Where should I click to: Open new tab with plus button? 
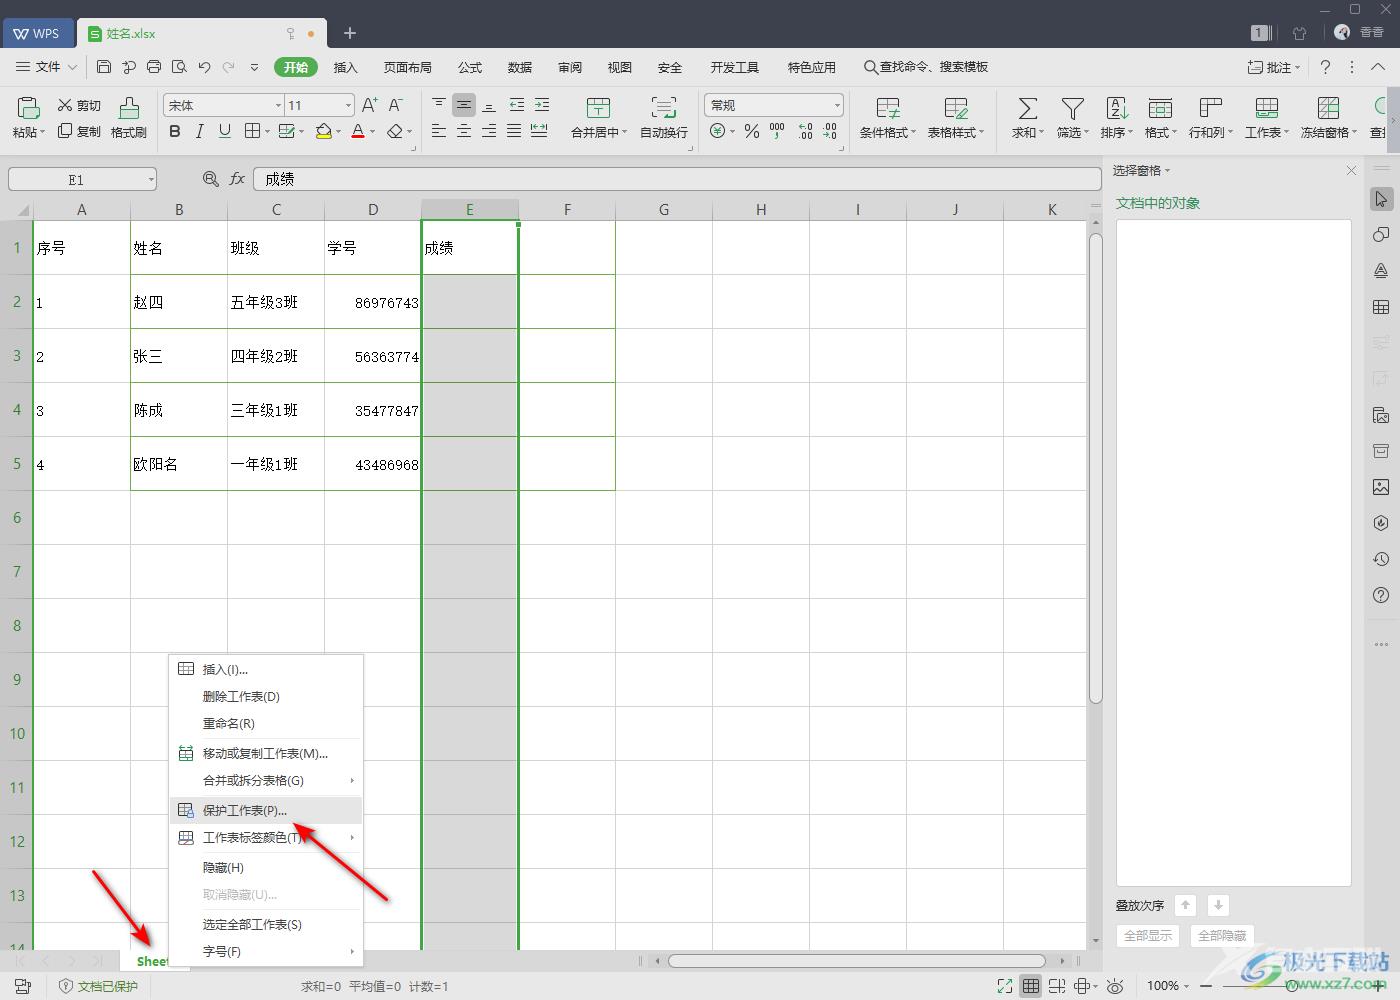point(350,33)
